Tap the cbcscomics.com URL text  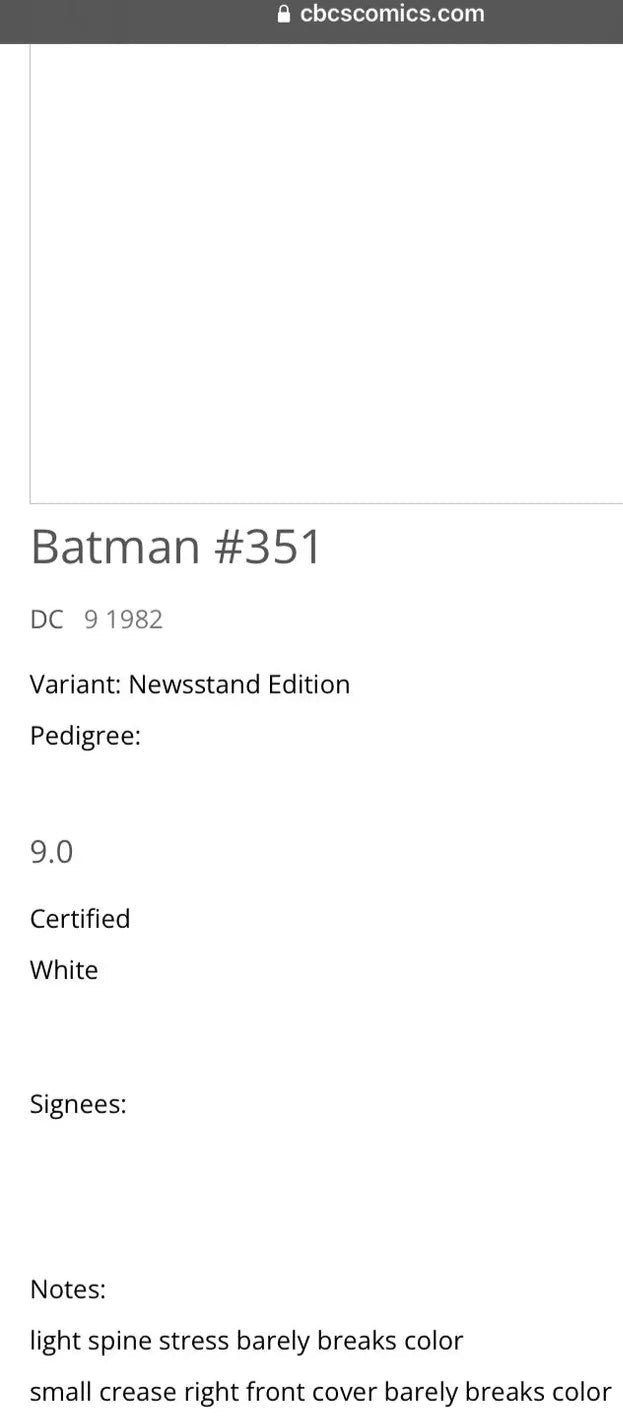coord(392,14)
